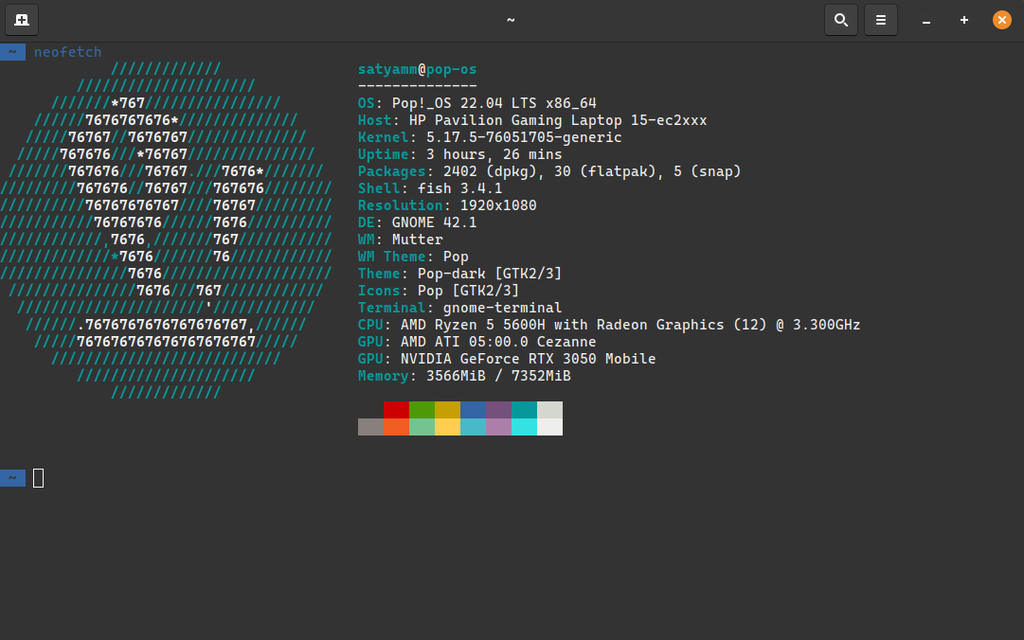Click the Shell fish 3.4.1 line
Screen dimensions: 1024x640
(430, 188)
